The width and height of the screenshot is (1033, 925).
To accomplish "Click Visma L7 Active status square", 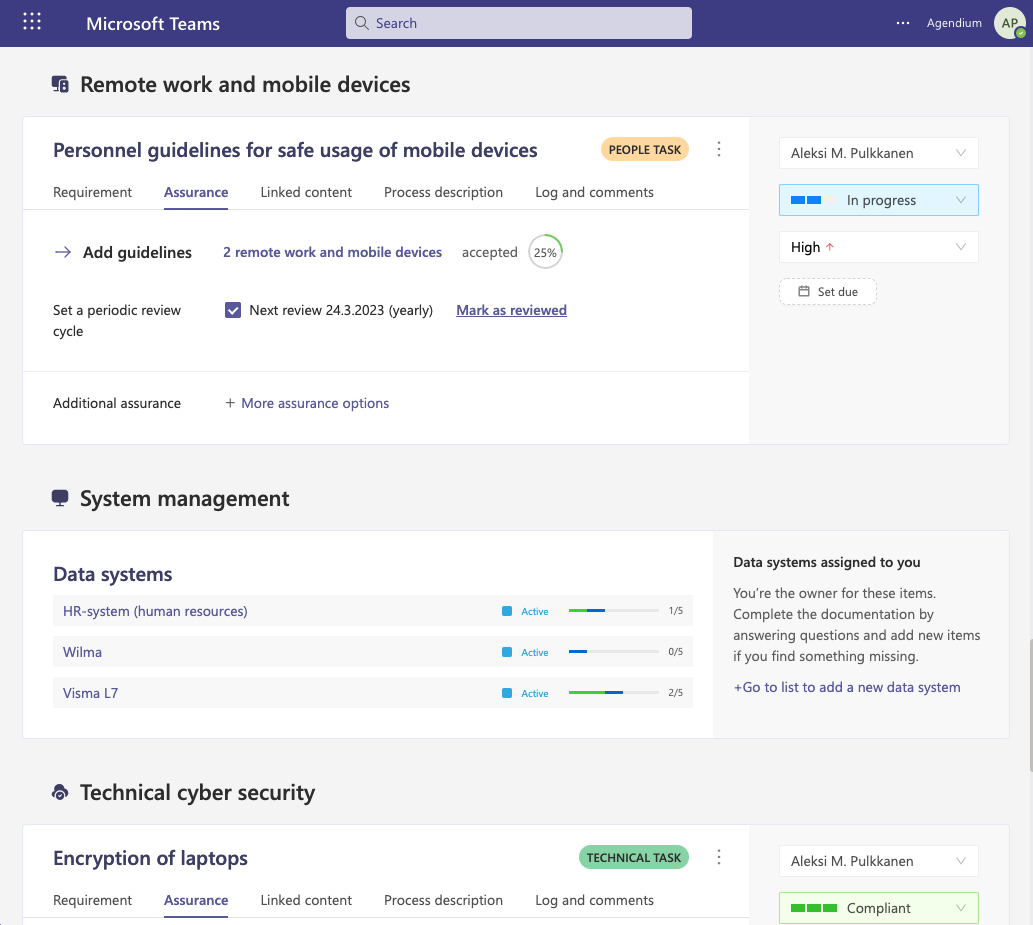I will (507, 692).
